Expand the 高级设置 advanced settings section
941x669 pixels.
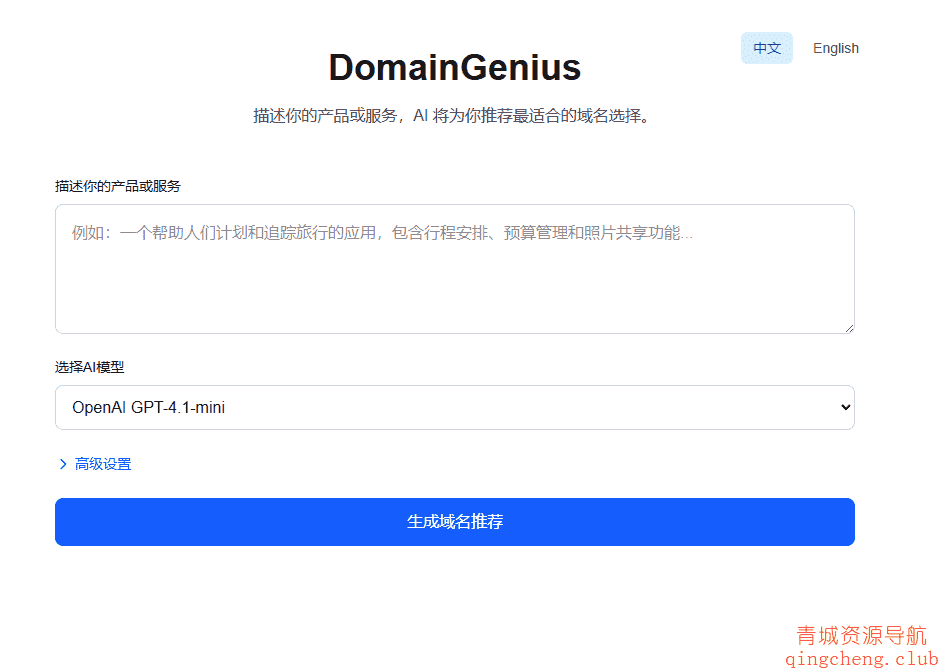coord(101,463)
